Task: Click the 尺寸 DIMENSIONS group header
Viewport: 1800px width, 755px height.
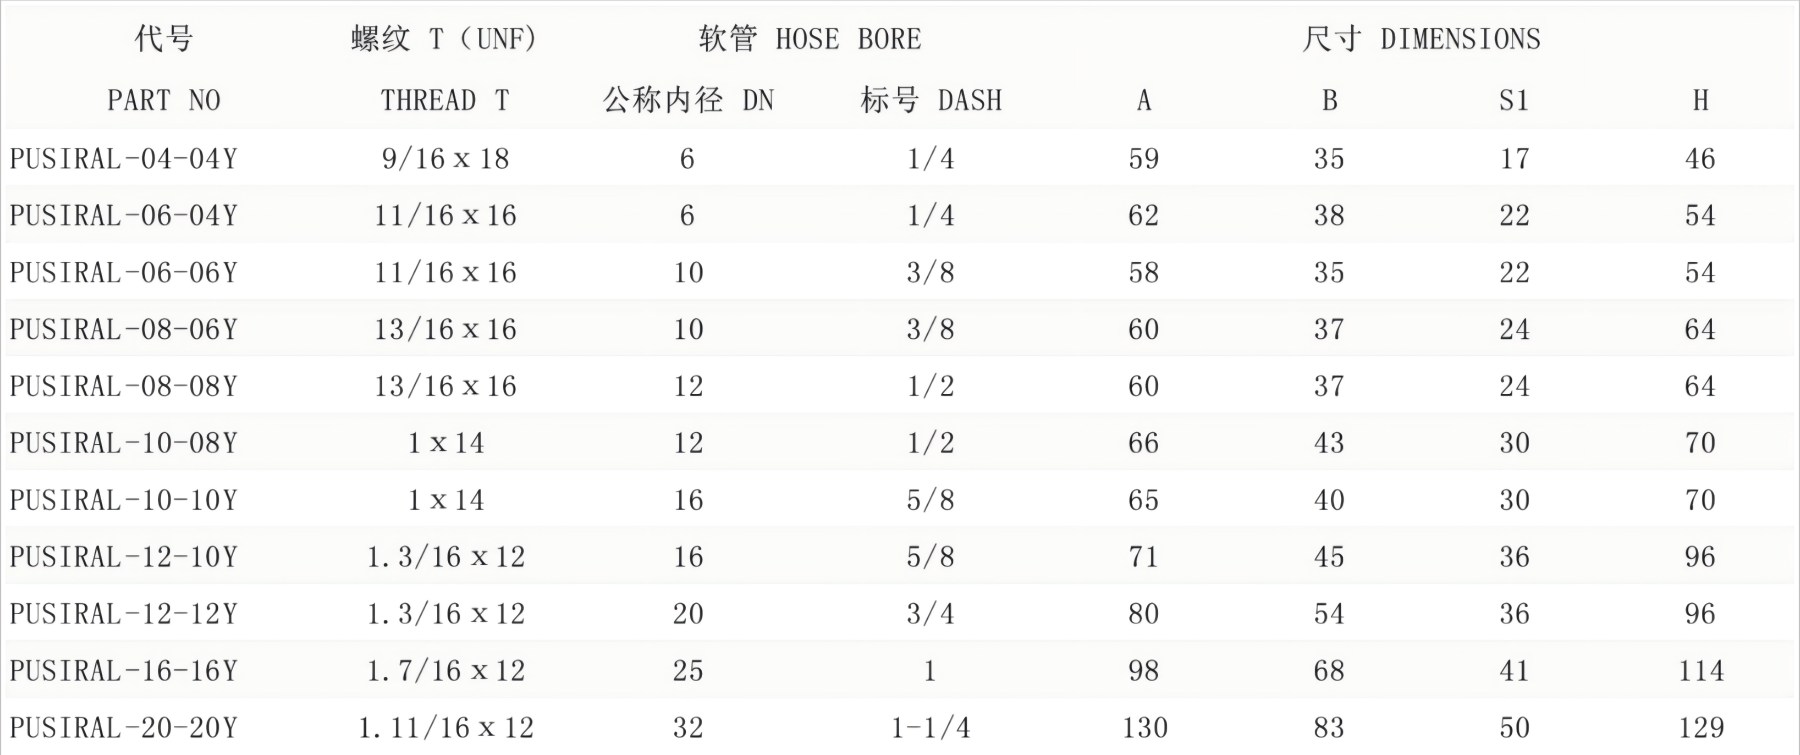Action: click(x=1421, y=39)
